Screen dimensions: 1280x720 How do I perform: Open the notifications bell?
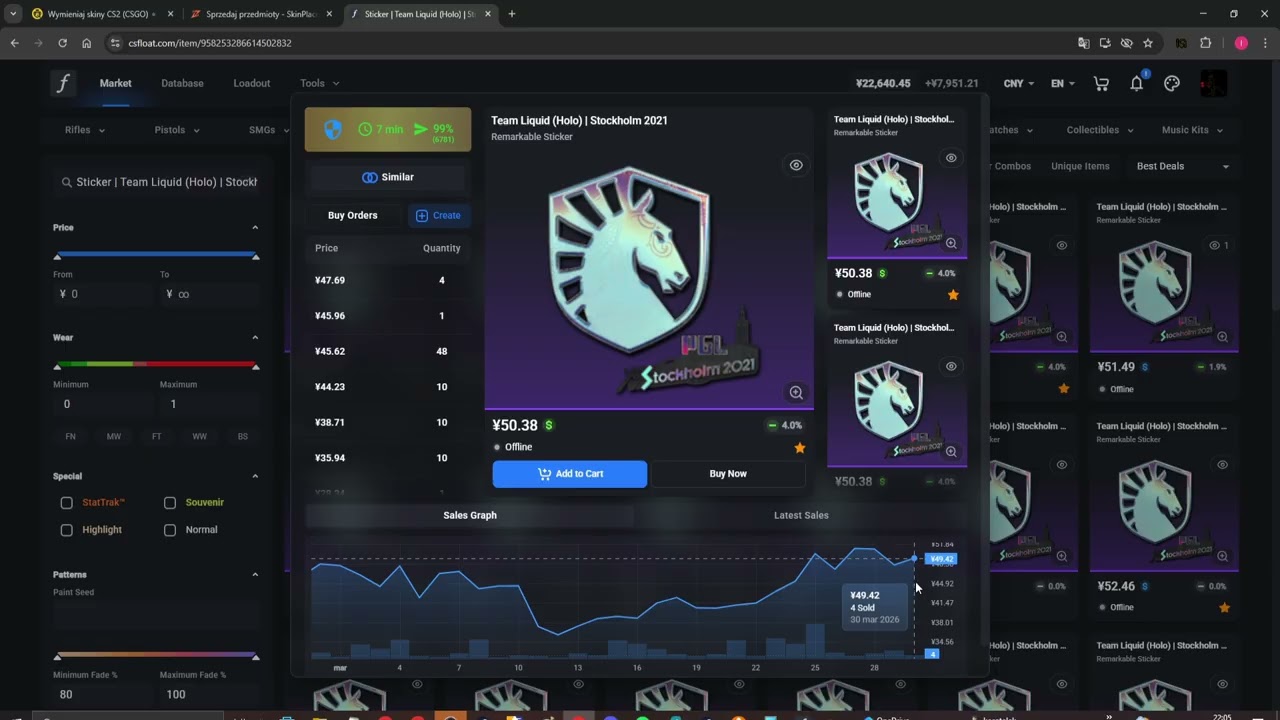coord(1136,84)
